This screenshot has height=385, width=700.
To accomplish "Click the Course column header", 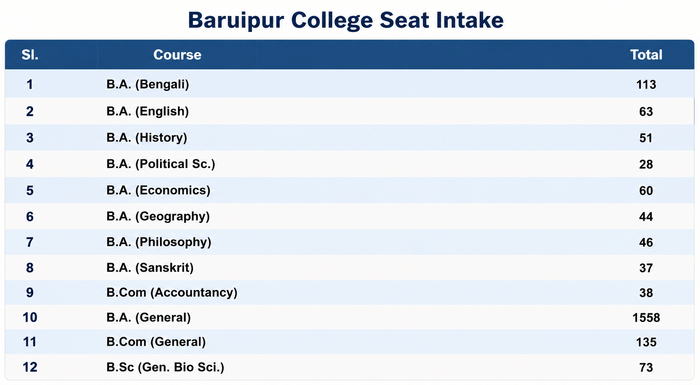I will click(x=177, y=54).
